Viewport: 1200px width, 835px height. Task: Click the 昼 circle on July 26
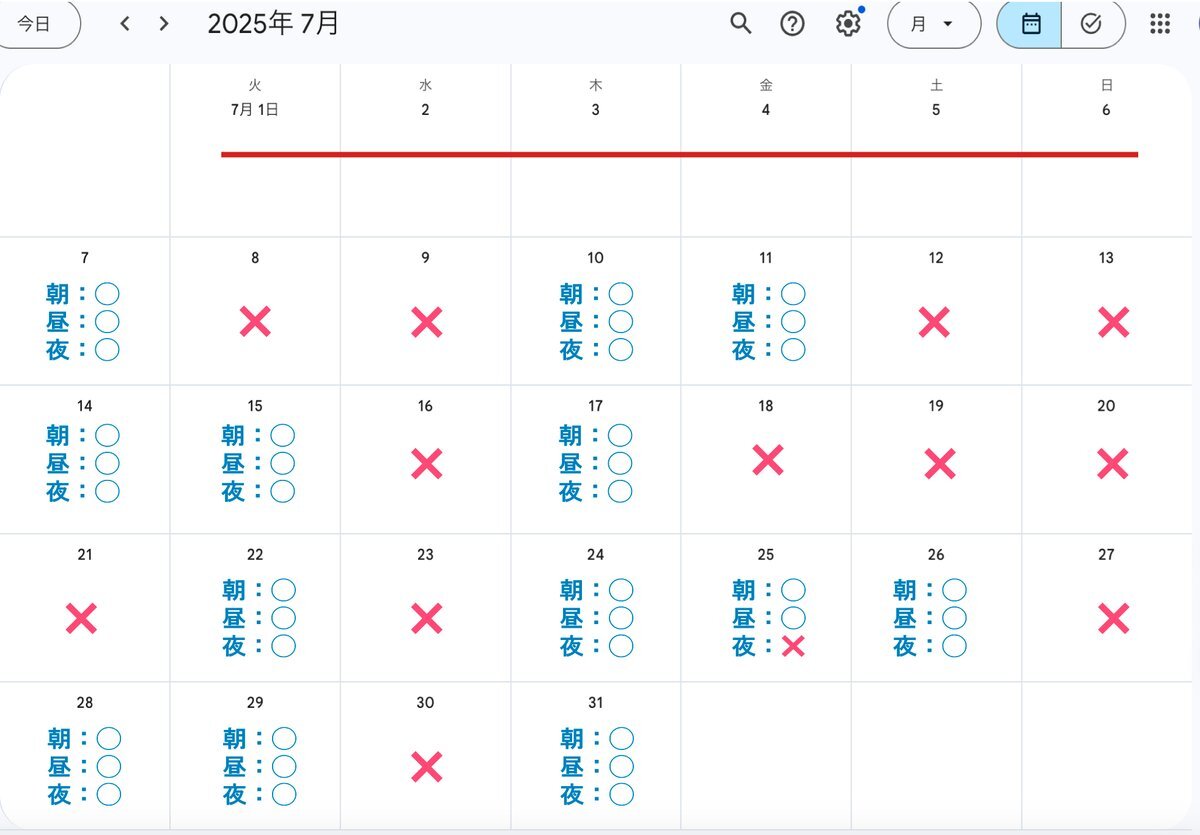(x=954, y=618)
